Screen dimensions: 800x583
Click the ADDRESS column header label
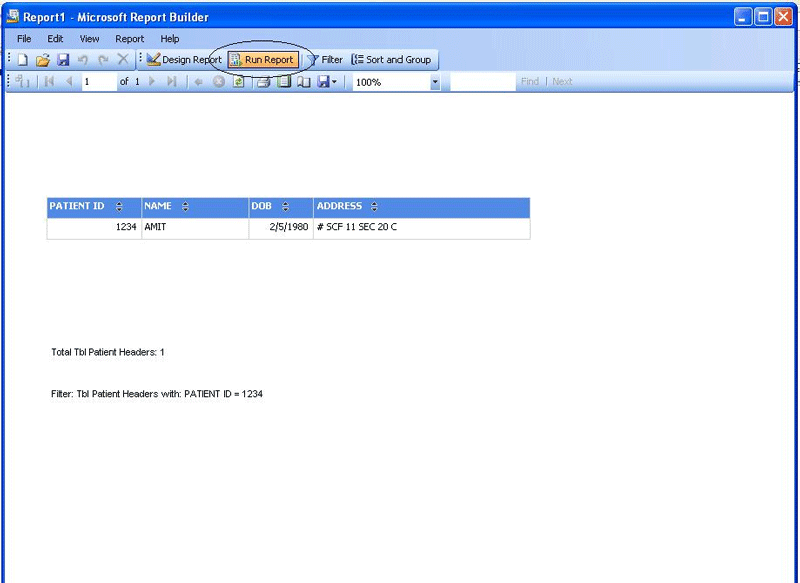[339, 206]
